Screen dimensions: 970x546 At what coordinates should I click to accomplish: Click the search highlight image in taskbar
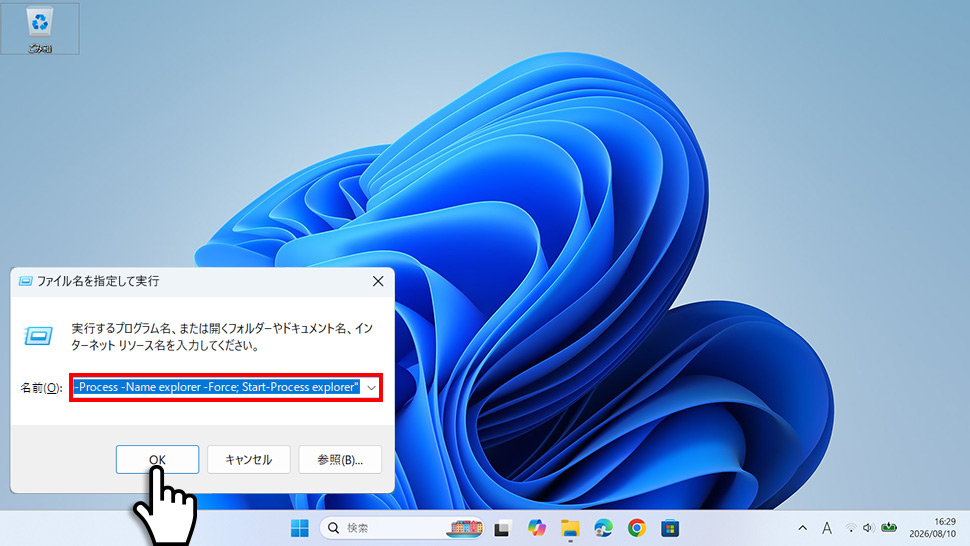point(466,528)
